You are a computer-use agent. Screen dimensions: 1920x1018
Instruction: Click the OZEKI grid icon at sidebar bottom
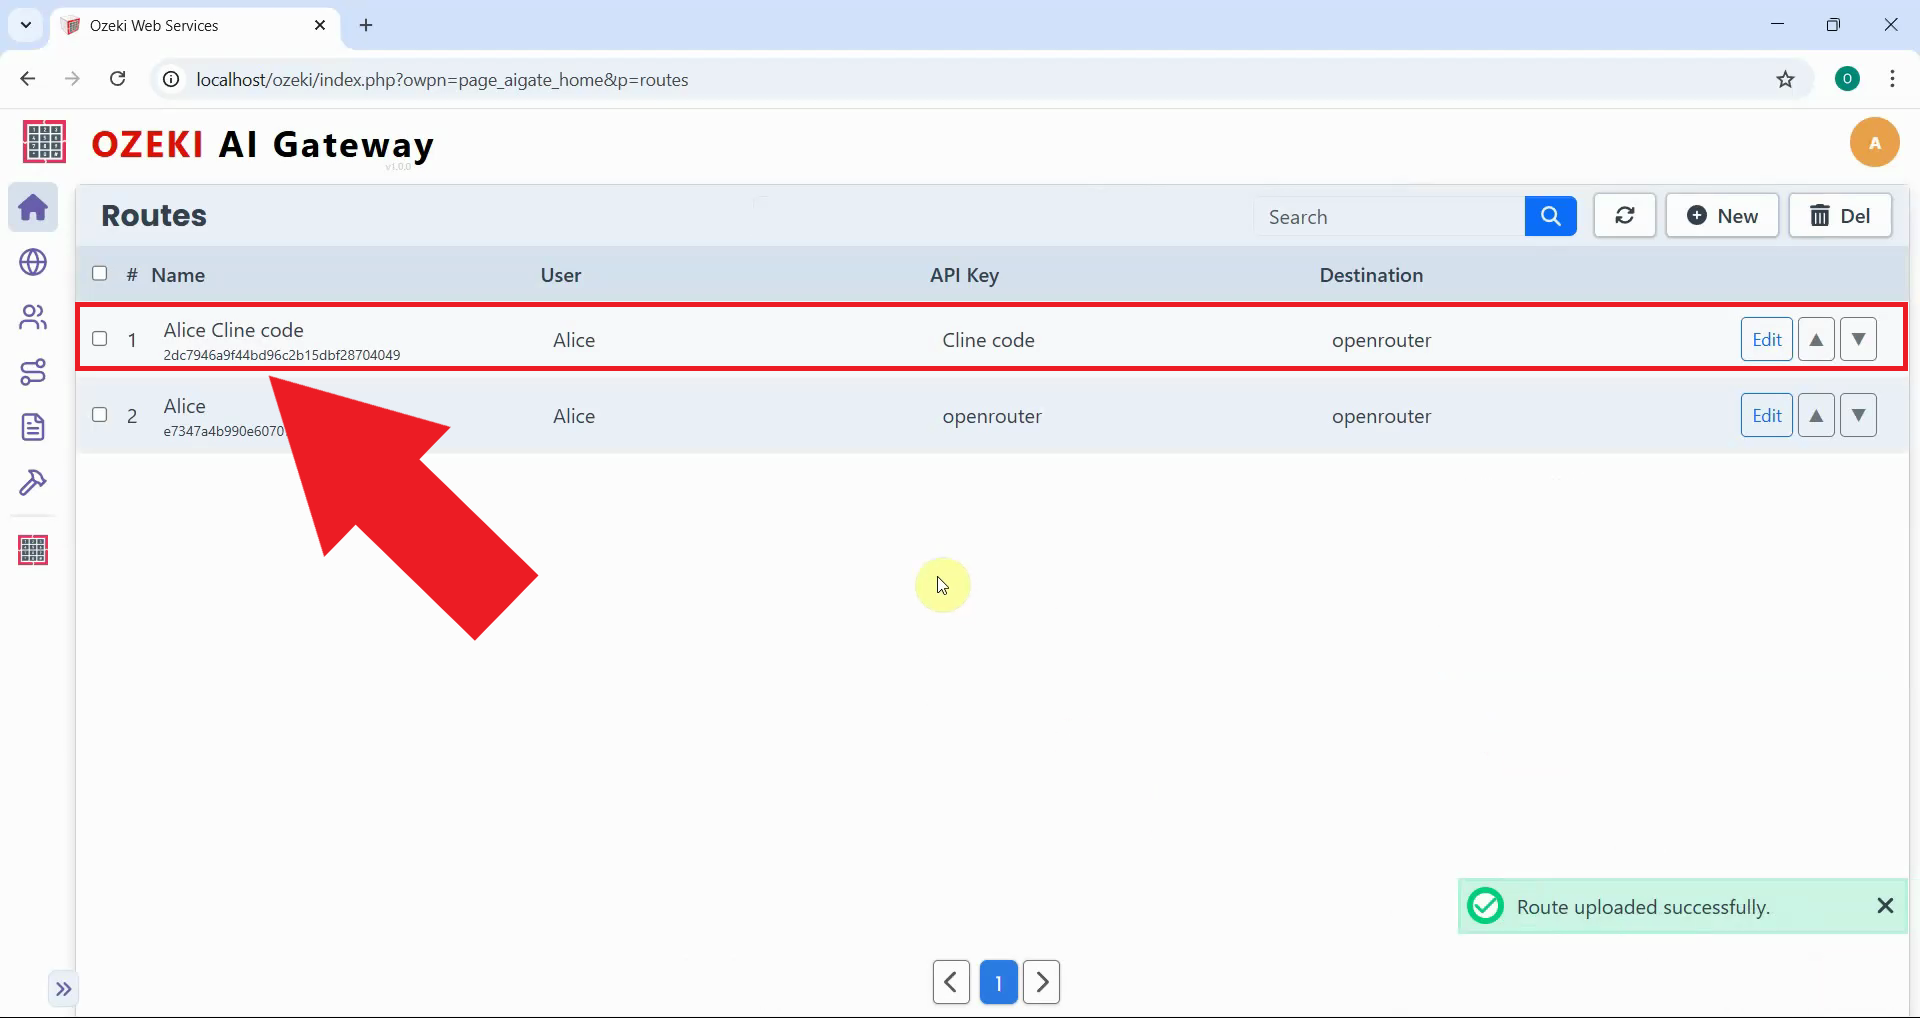[x=33, y=549]
